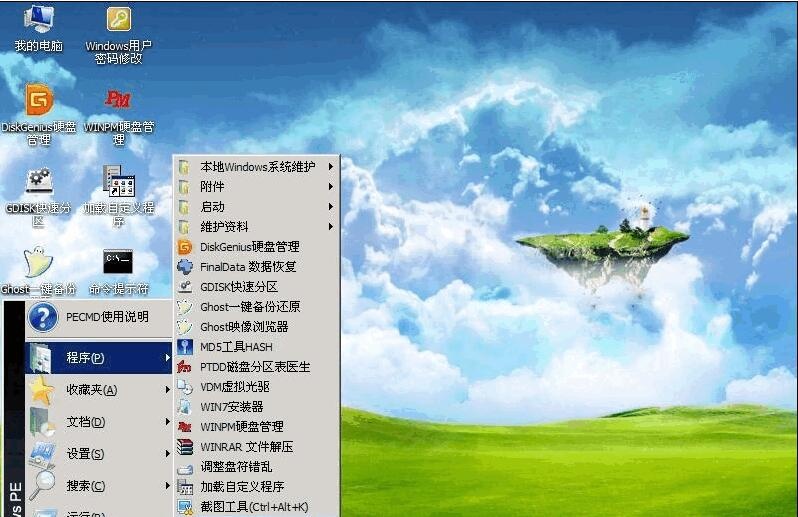Click the DiskGenius icon in programs submenu

tap(185, 247)
